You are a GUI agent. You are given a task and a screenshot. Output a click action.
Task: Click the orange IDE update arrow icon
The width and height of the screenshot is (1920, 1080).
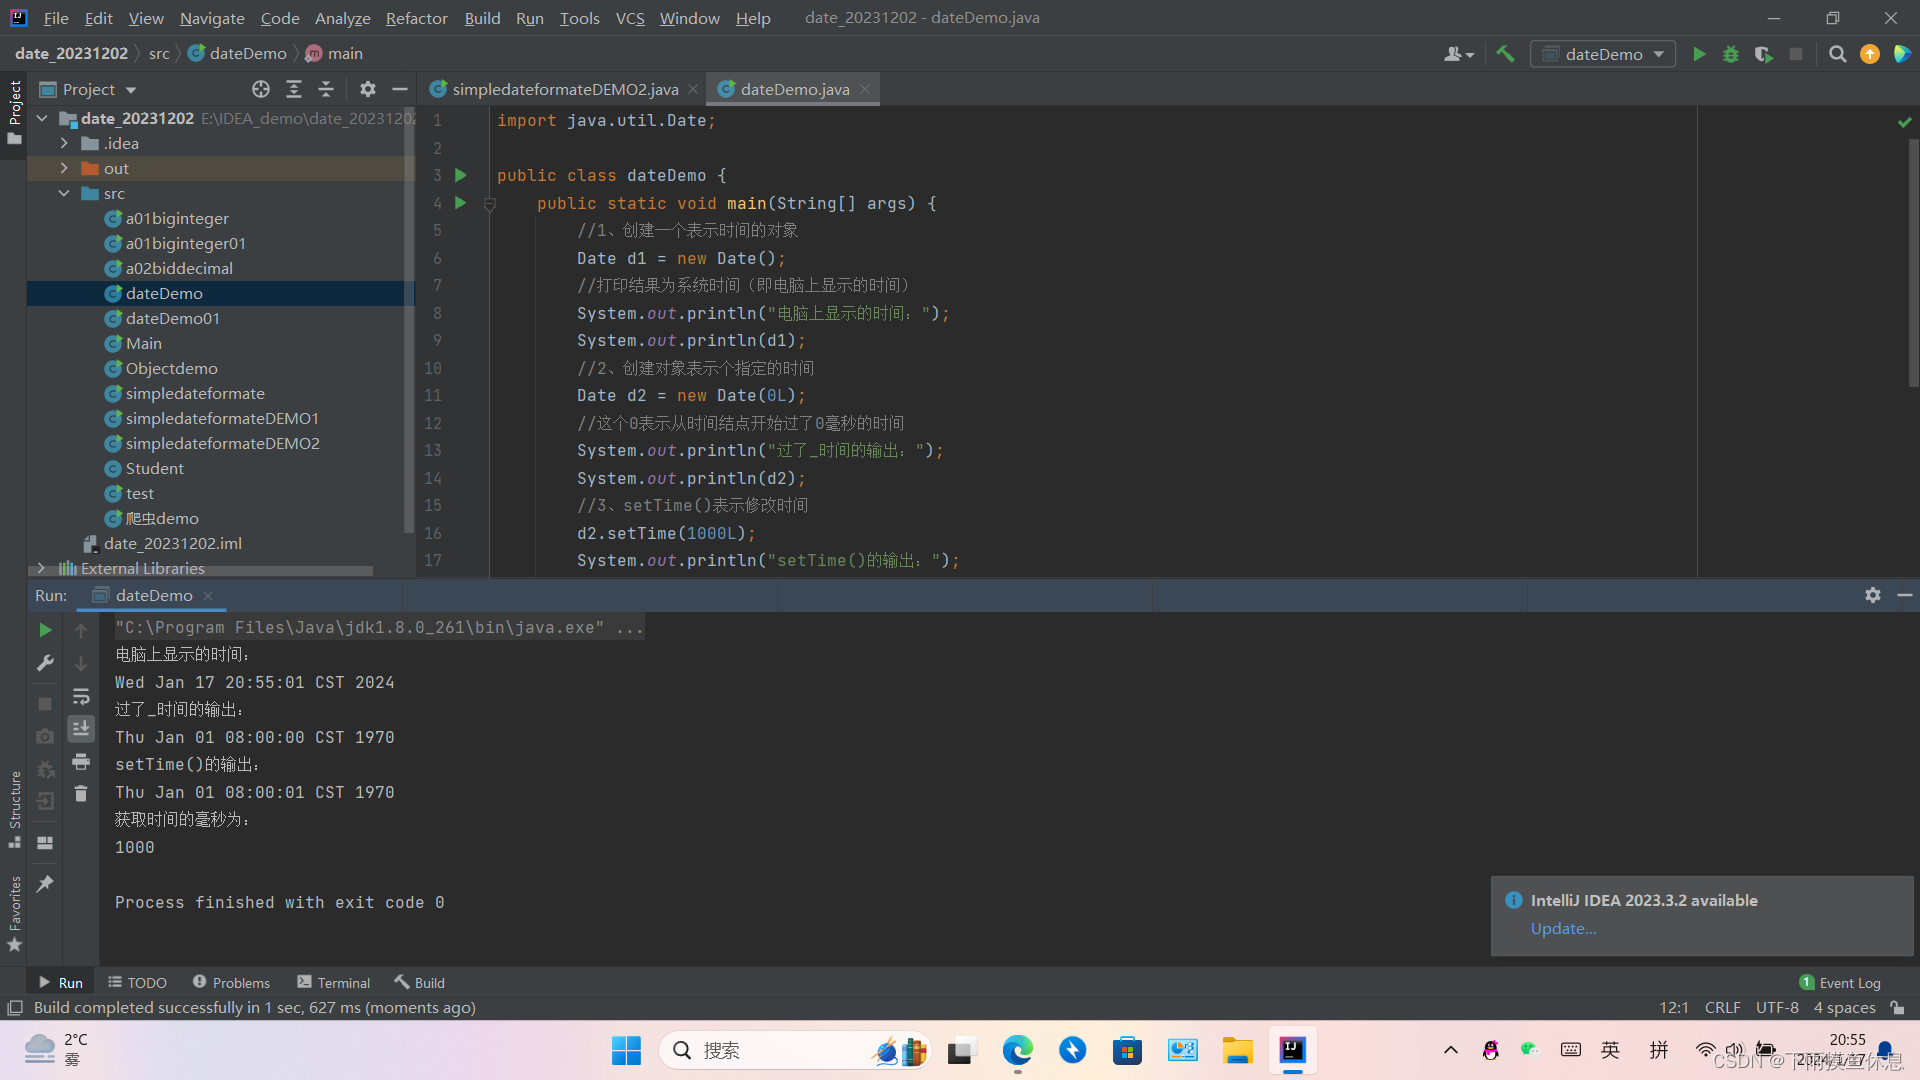coord(1870,54)
